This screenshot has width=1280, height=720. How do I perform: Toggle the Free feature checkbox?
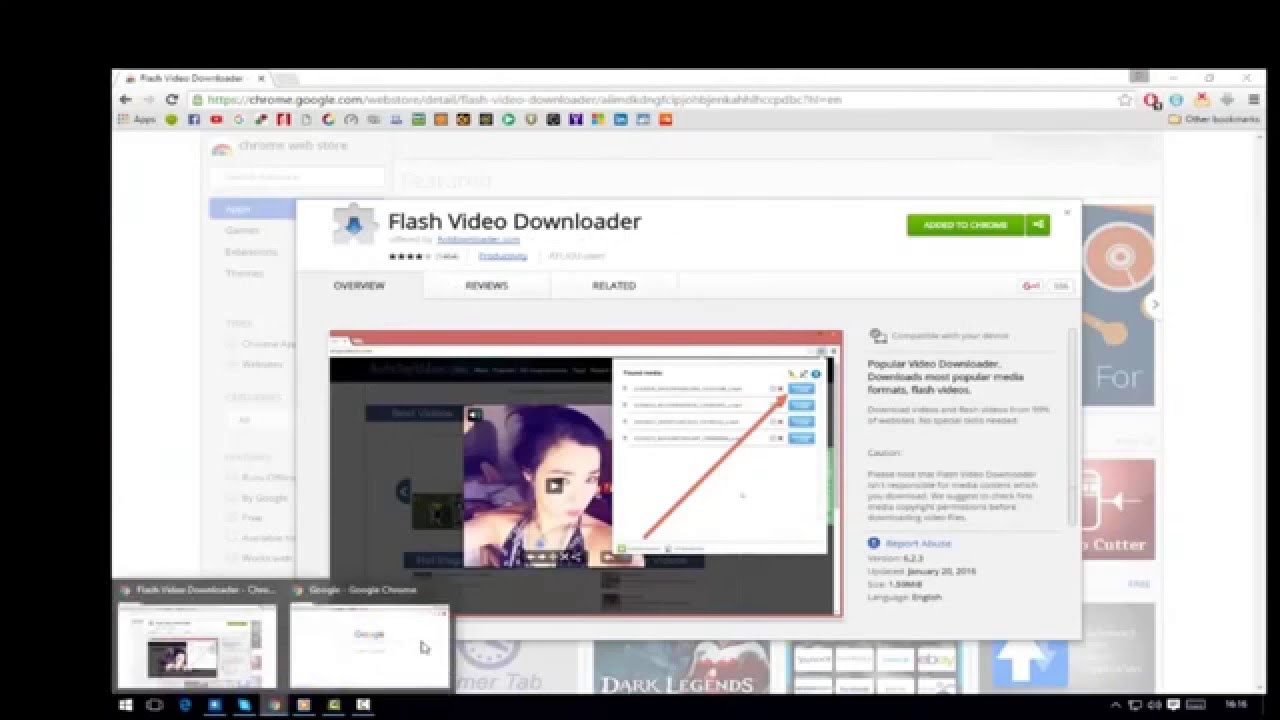click(232, 518)
